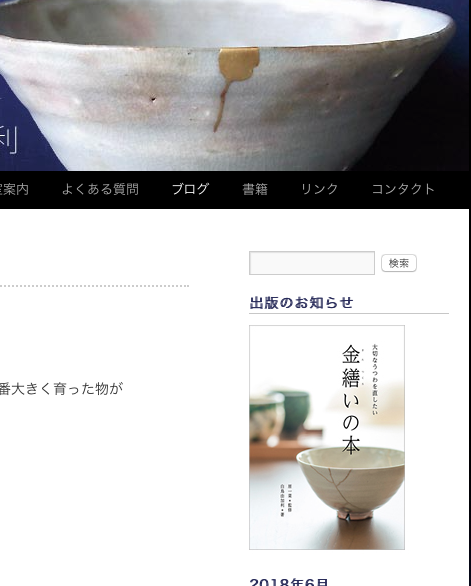Click the author names on the book cover
The width and height of the screenshot is (471, 586).
click(286, 500)
